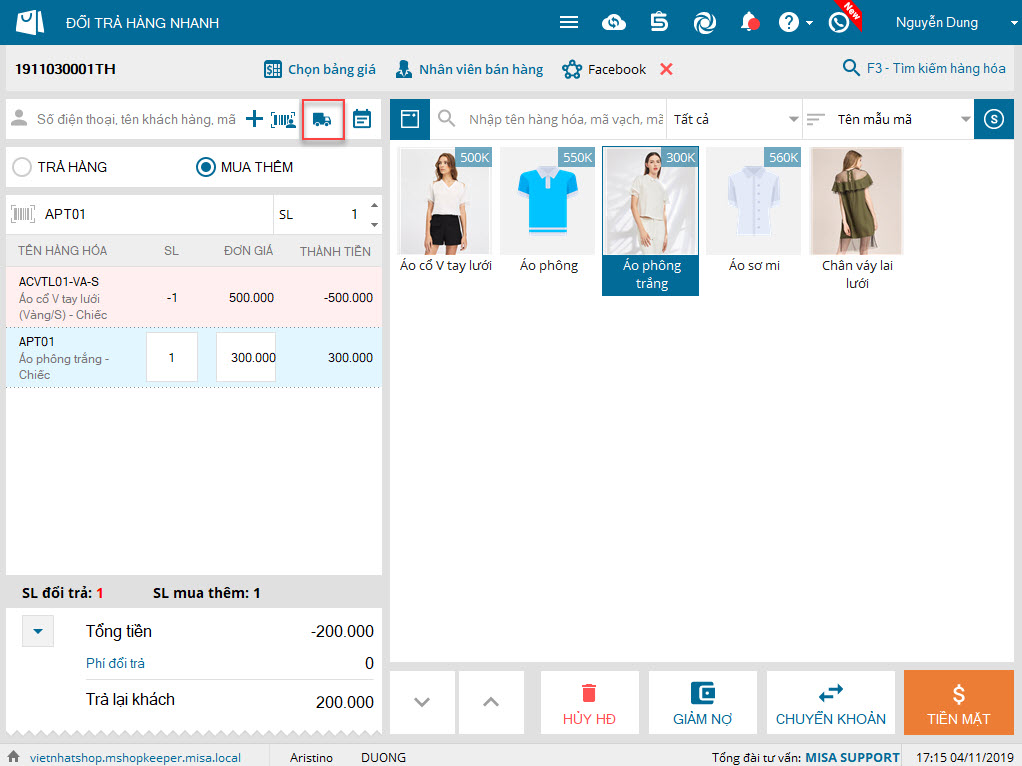Decrease SL quantity with down arrow
The image size is (1022, 766).
click(374, 224)
